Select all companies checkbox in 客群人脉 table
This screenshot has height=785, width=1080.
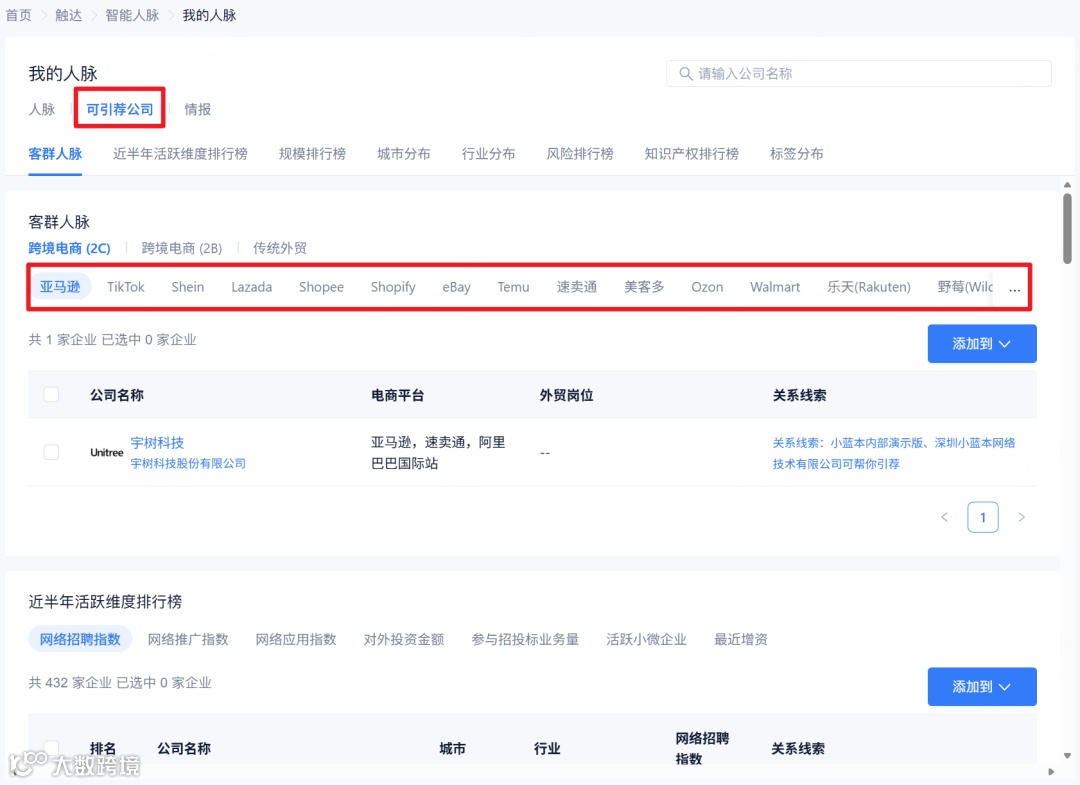(51, 395)
